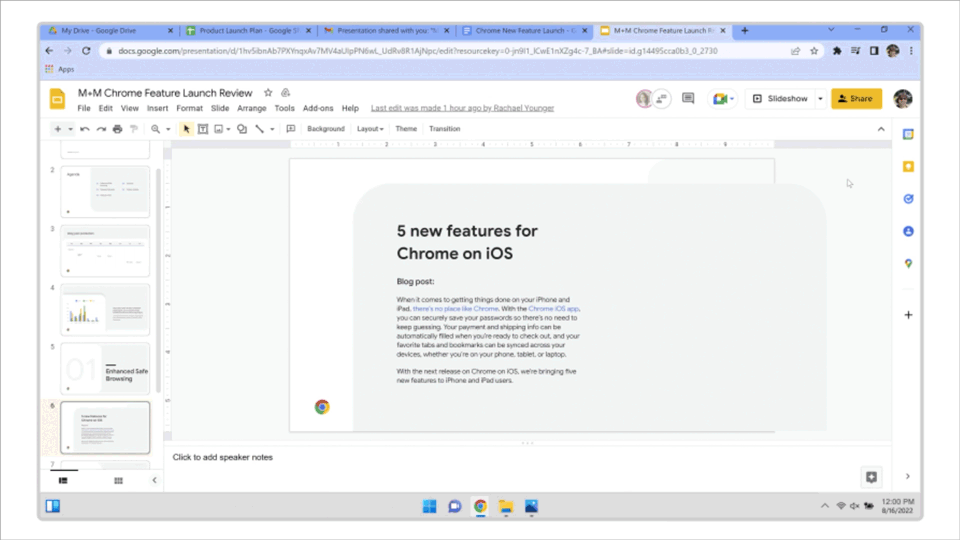960x540 pixels.
Task: Open the File menu
Action: point(84,108)
